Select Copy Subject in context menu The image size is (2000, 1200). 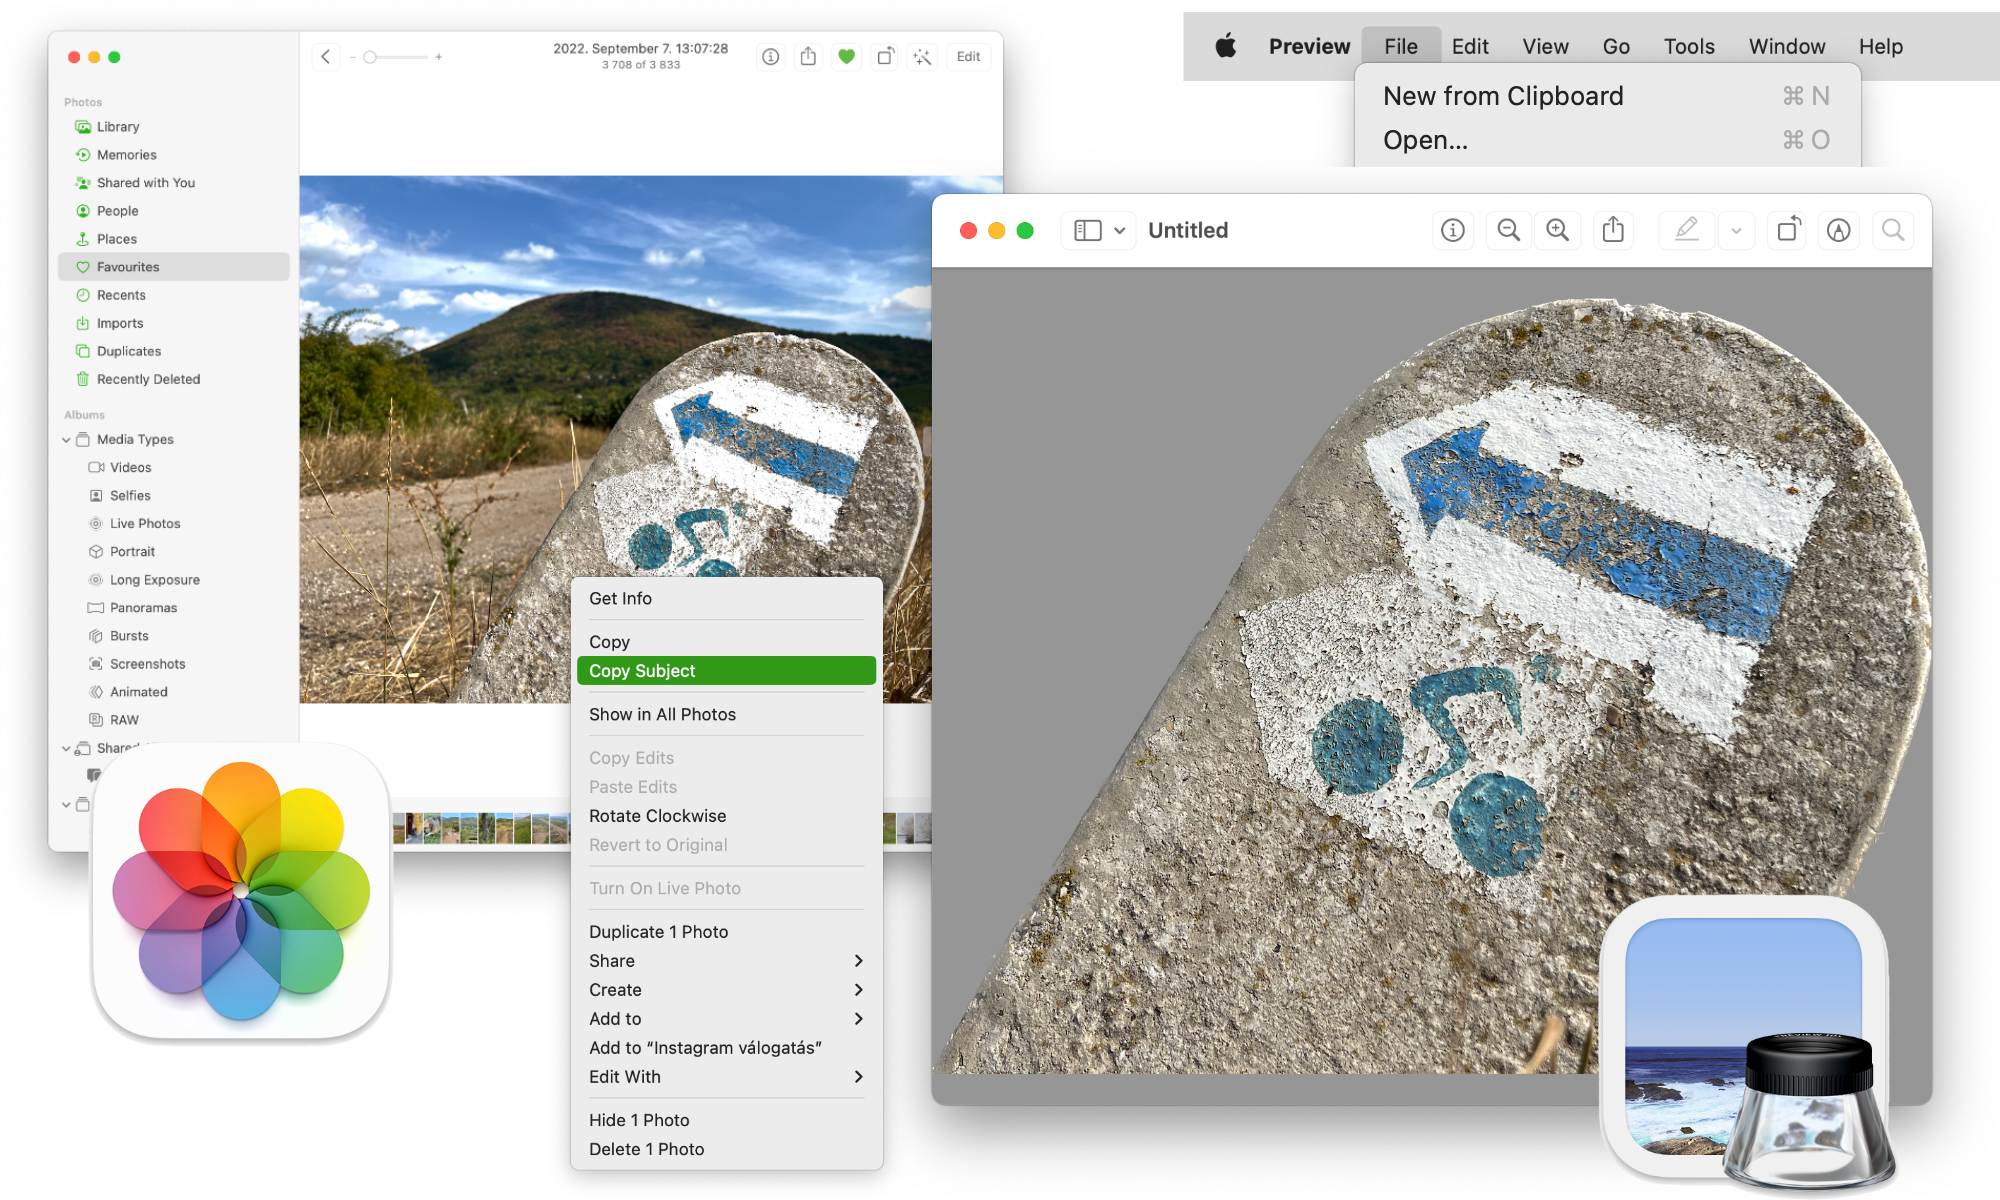coord(726,671)
